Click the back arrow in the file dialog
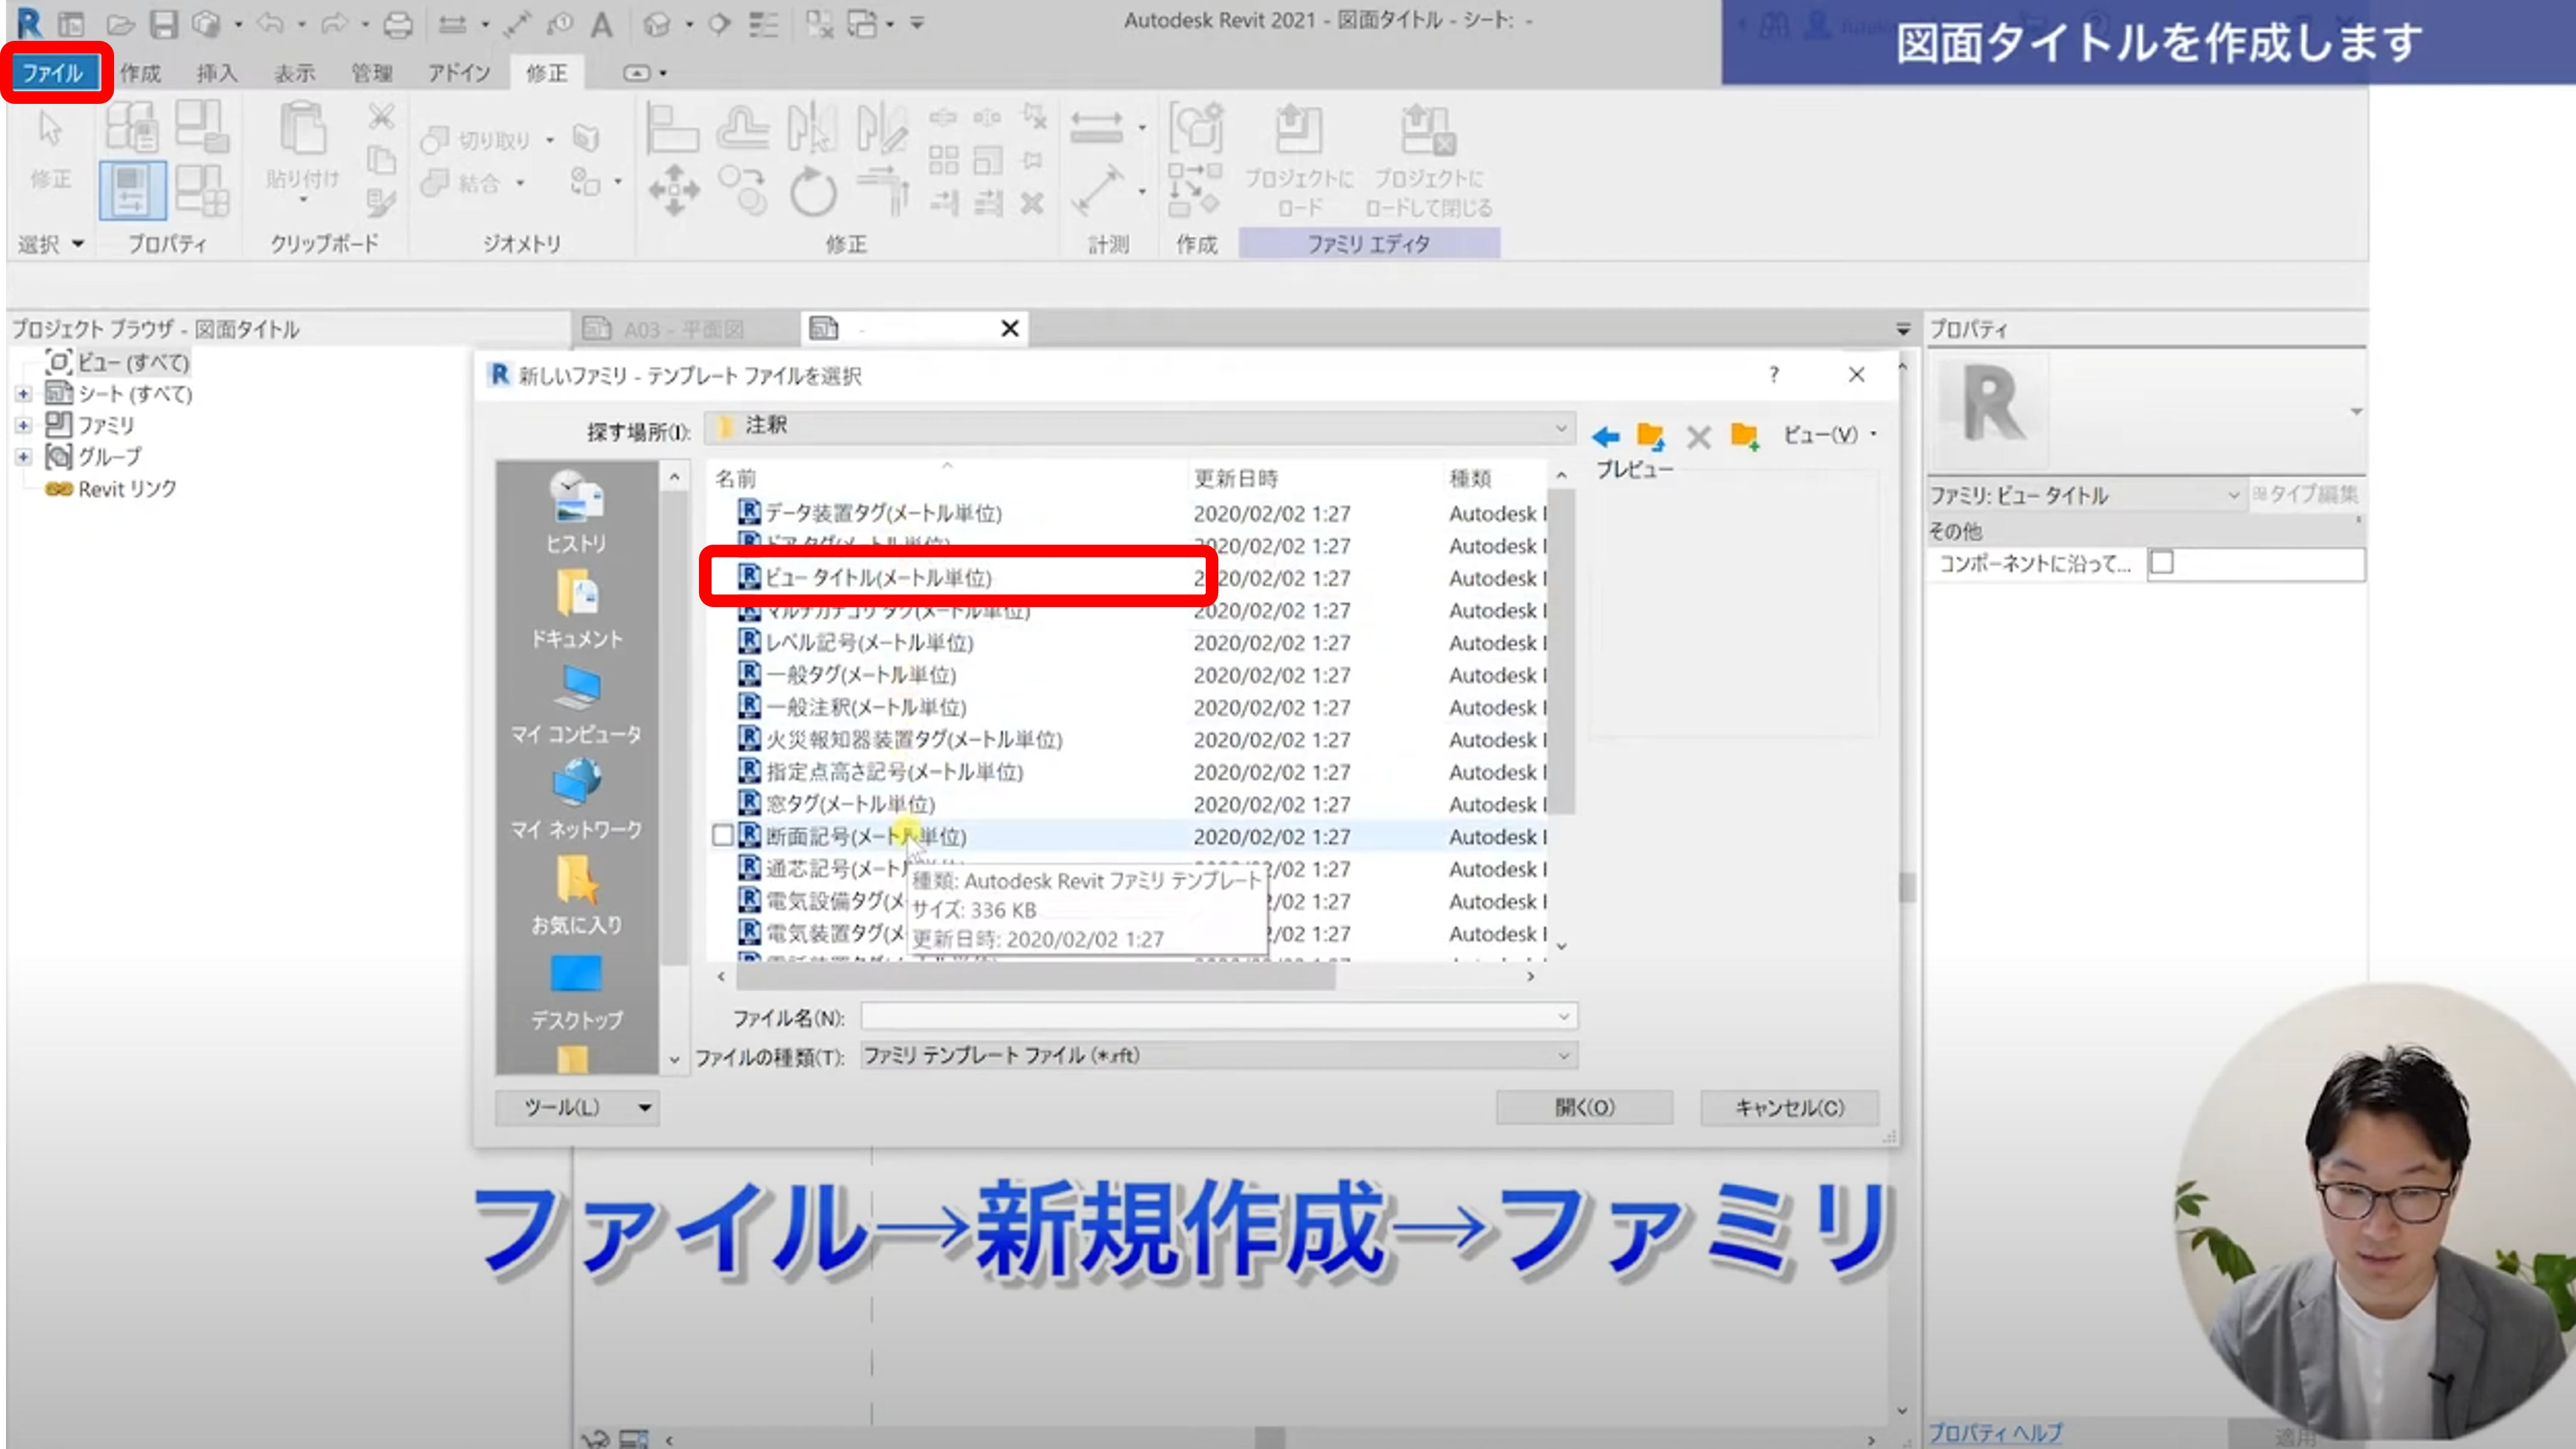 pos(1605,436)
